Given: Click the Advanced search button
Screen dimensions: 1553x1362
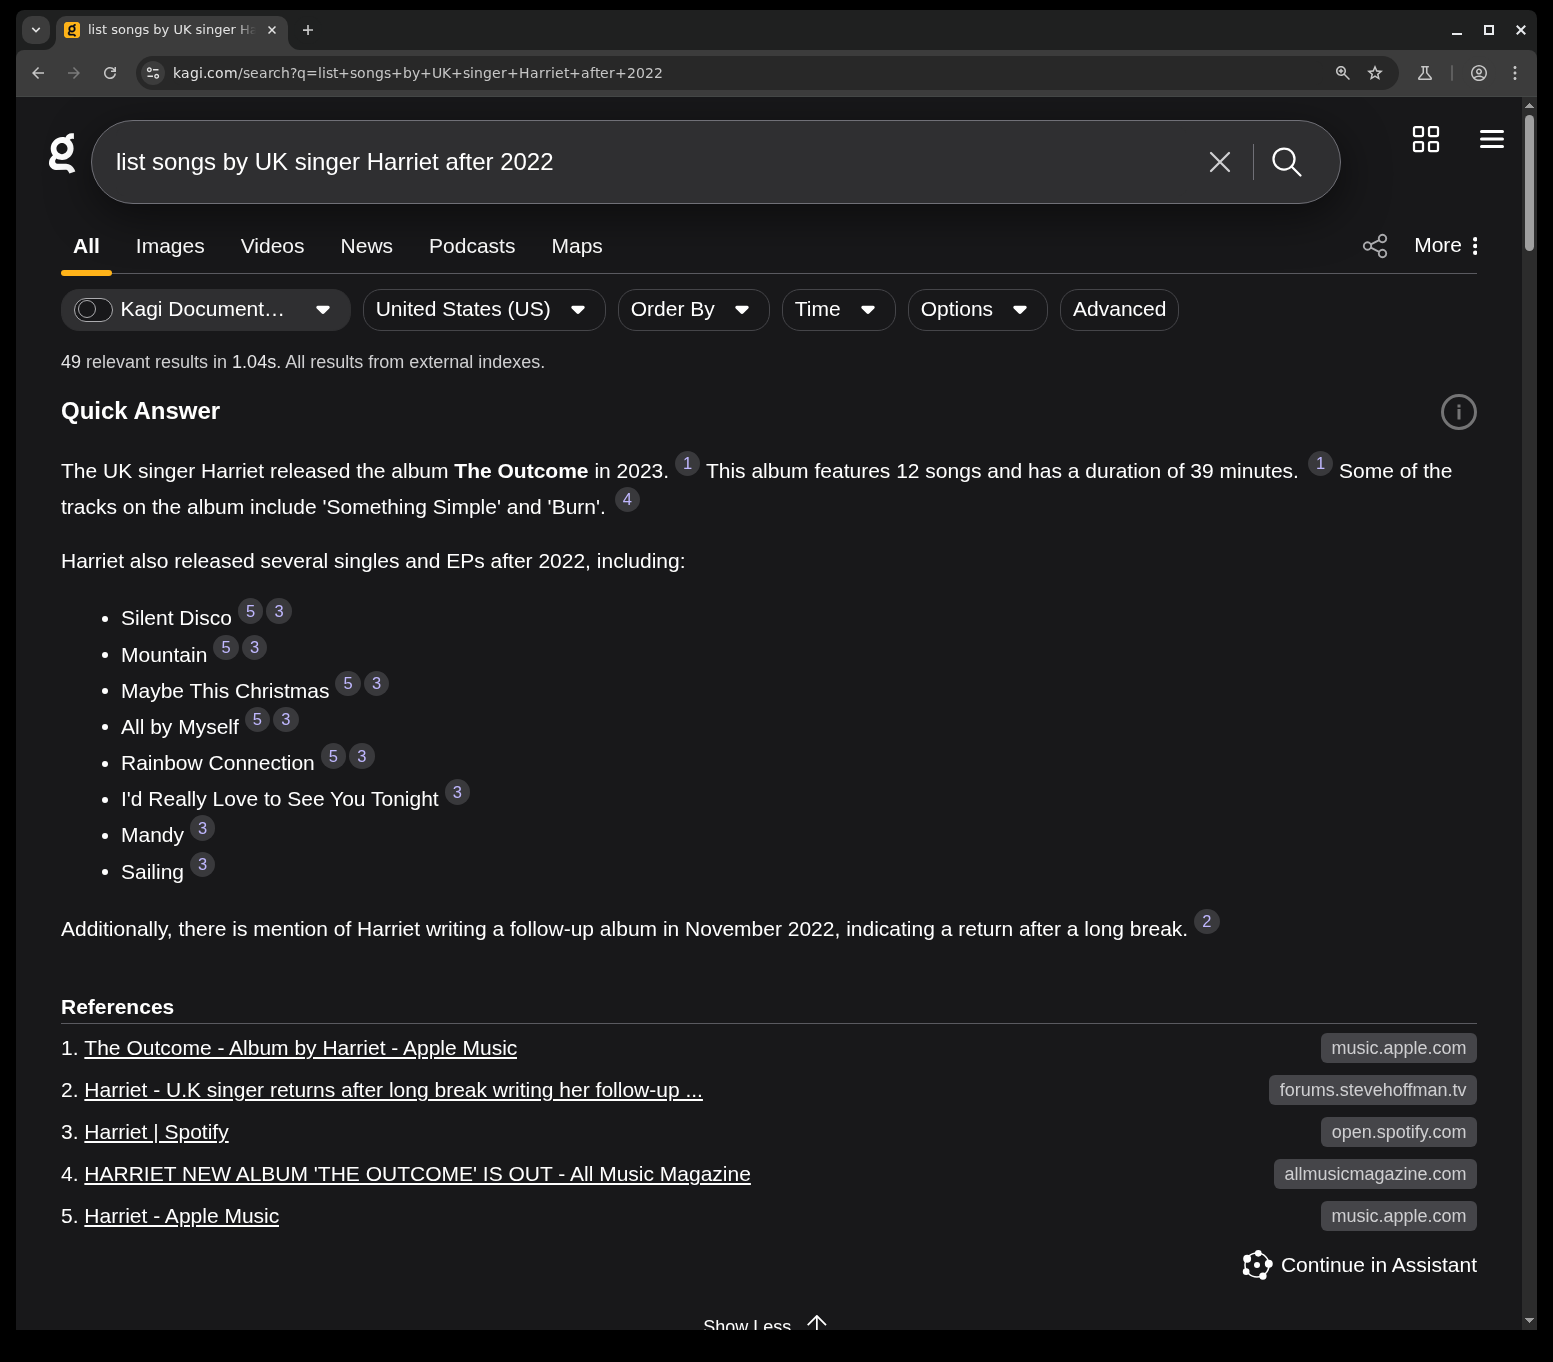Looking at the screenshot, I should click(x=1119, y=310).
